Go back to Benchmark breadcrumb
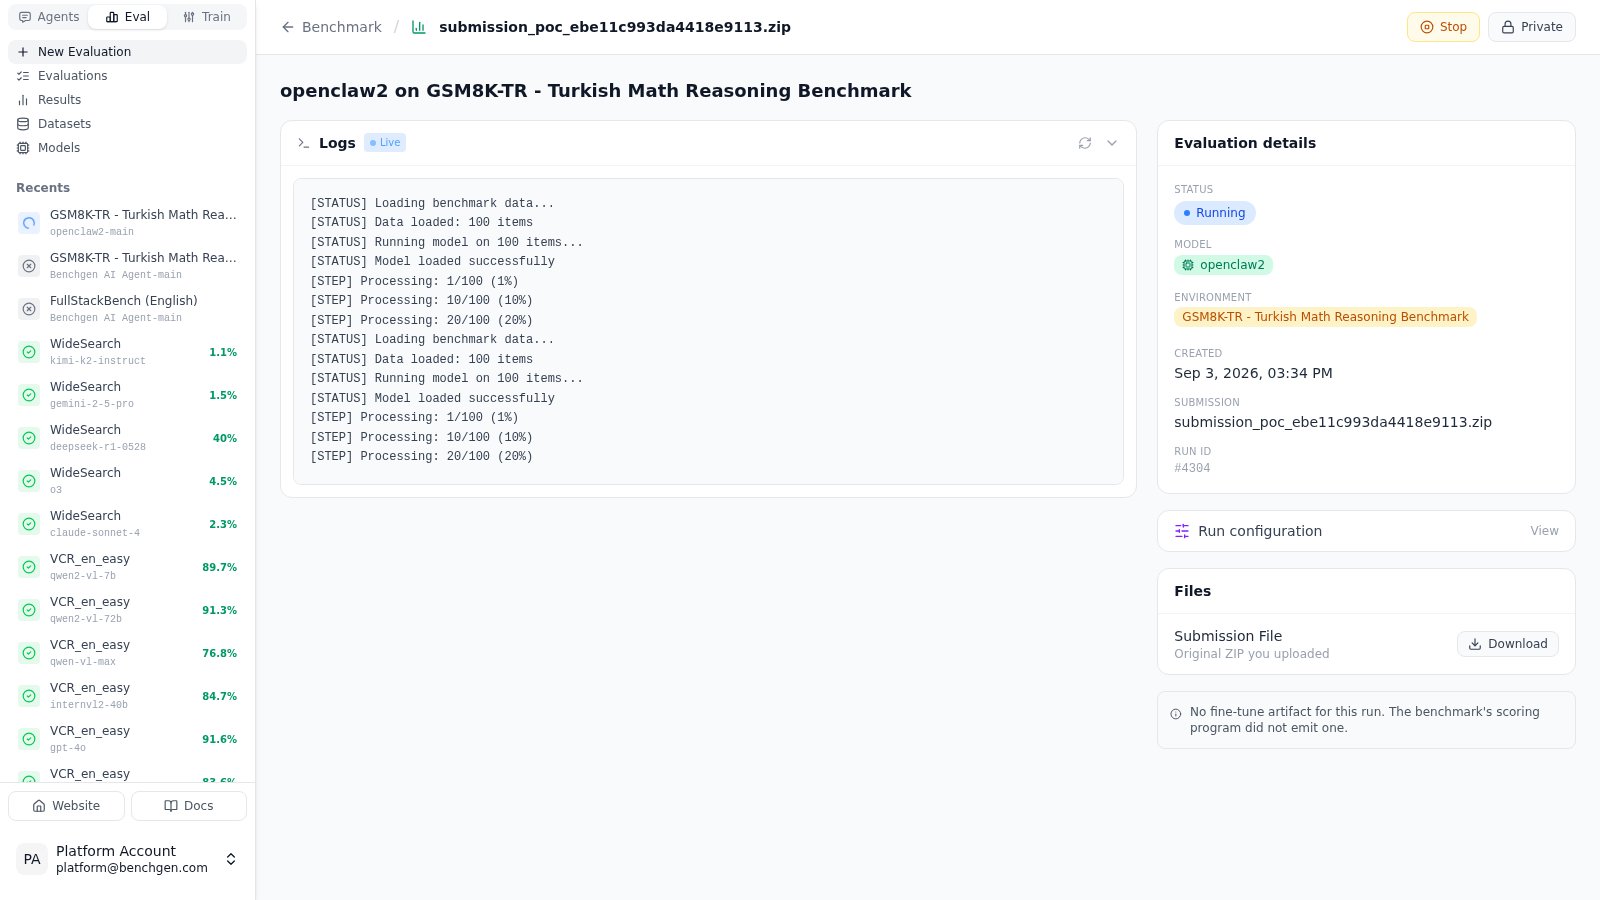The image size is (1600, 900). coord(342,27)
